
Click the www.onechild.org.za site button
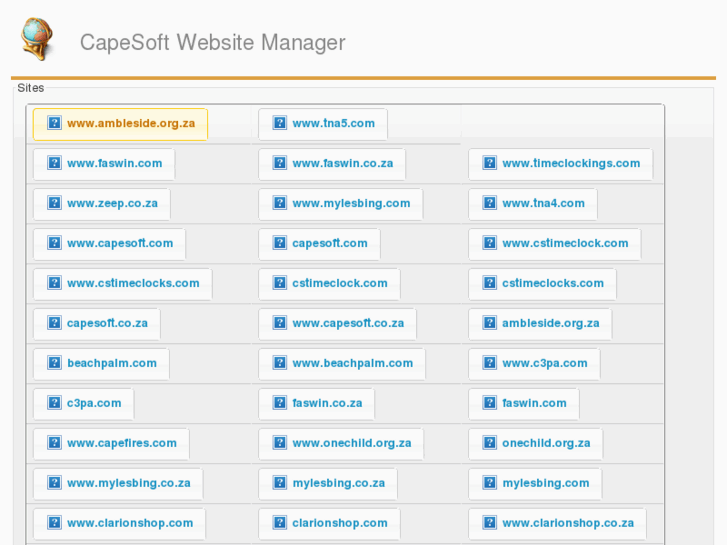(x=341, y=444)
